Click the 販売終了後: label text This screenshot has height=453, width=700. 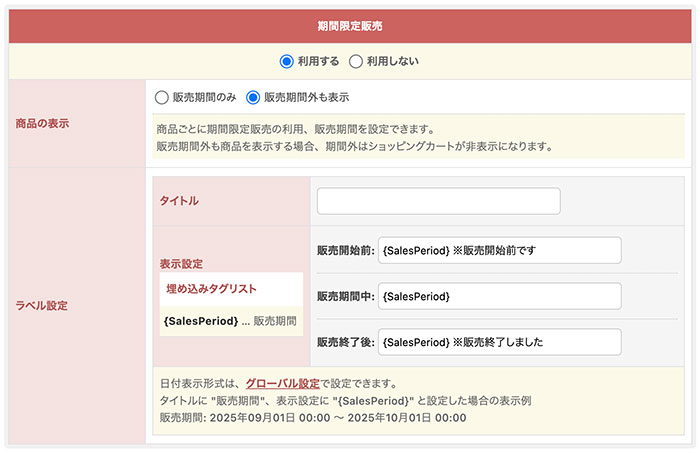pyautogui.click(x=345, y=342)
